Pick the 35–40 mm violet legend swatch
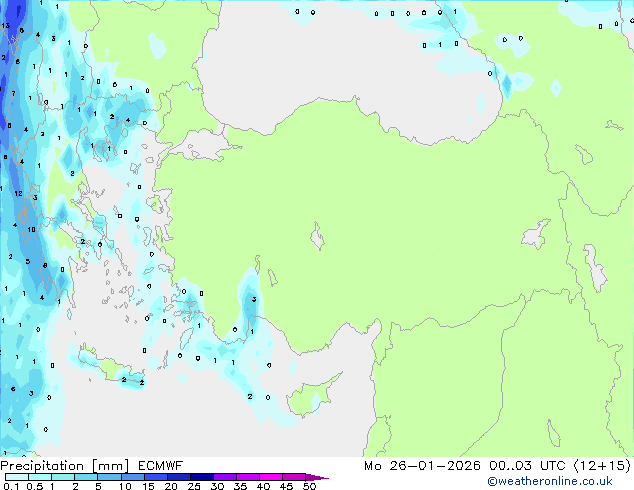This screenshot has height=490, width=634. pyautogui.click(x=248, y=477)
